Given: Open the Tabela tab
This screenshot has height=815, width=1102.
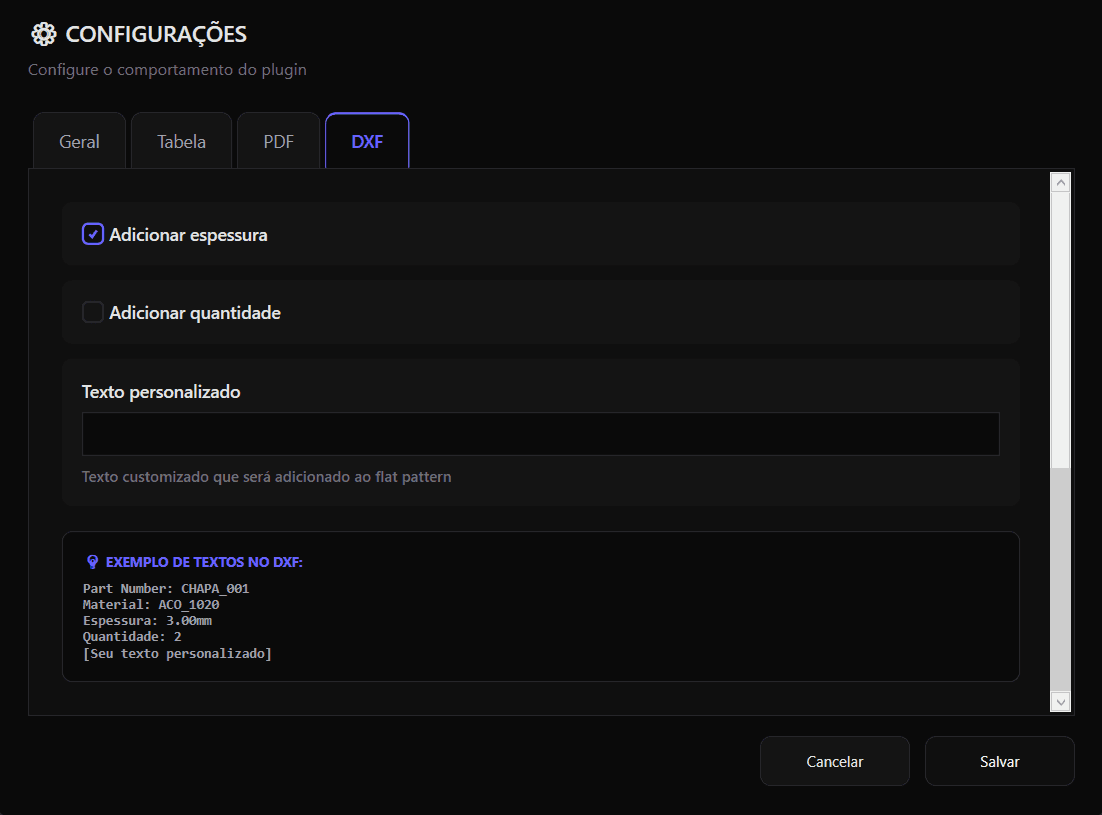Looking at the screenshot, I should click(x=181, y=141).
